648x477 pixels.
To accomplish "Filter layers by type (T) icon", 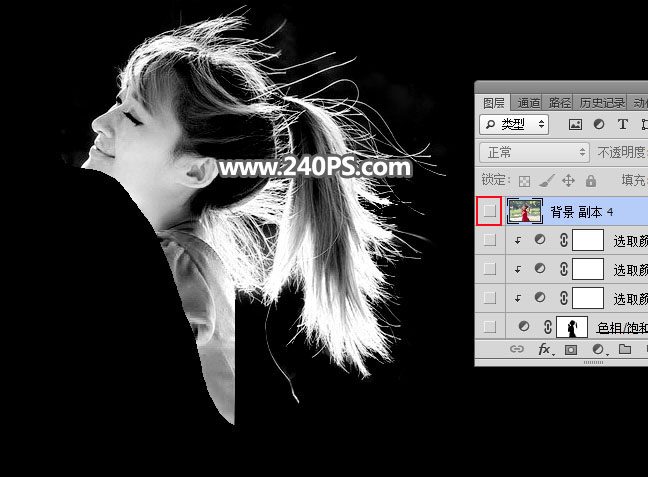I will pos(623,125).
